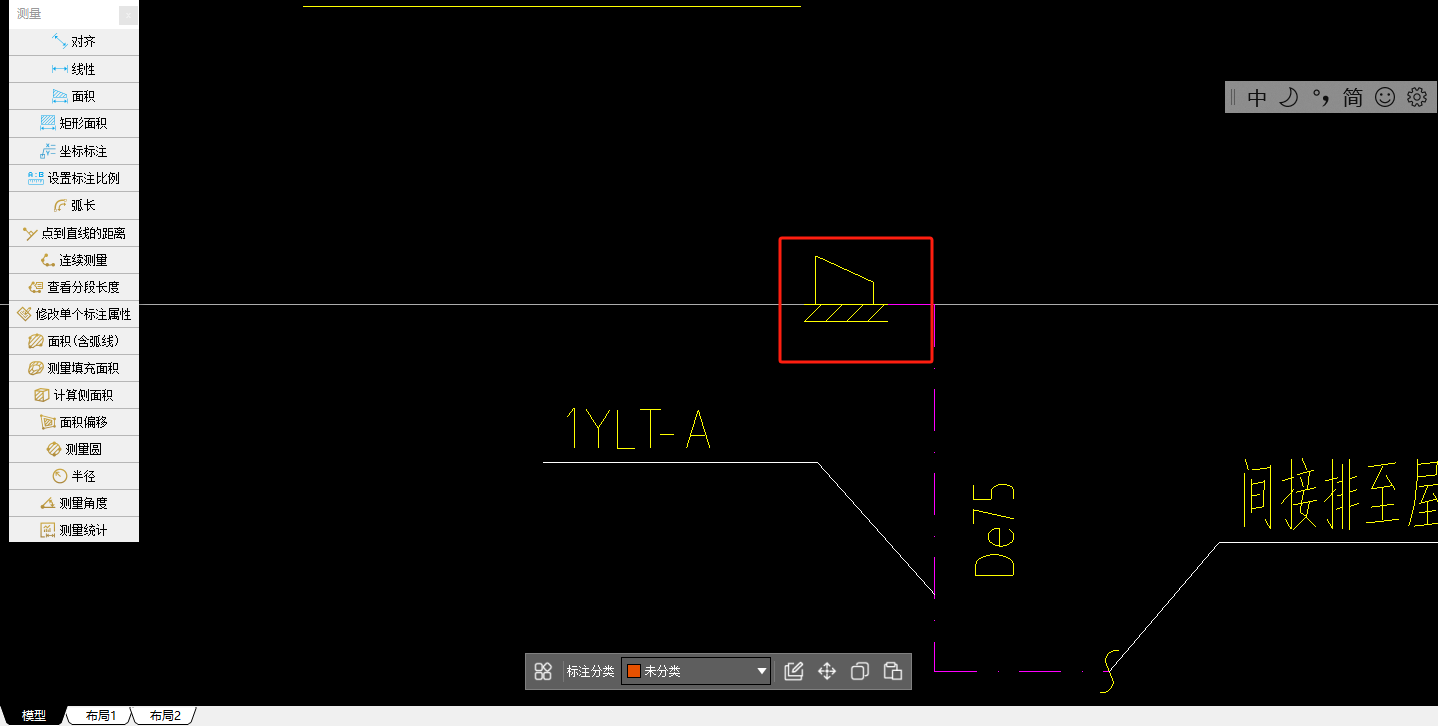Click the four-squares grid icon in the bottom toolbar
This screenshot has height=726, width=1438.
(543, 671)
